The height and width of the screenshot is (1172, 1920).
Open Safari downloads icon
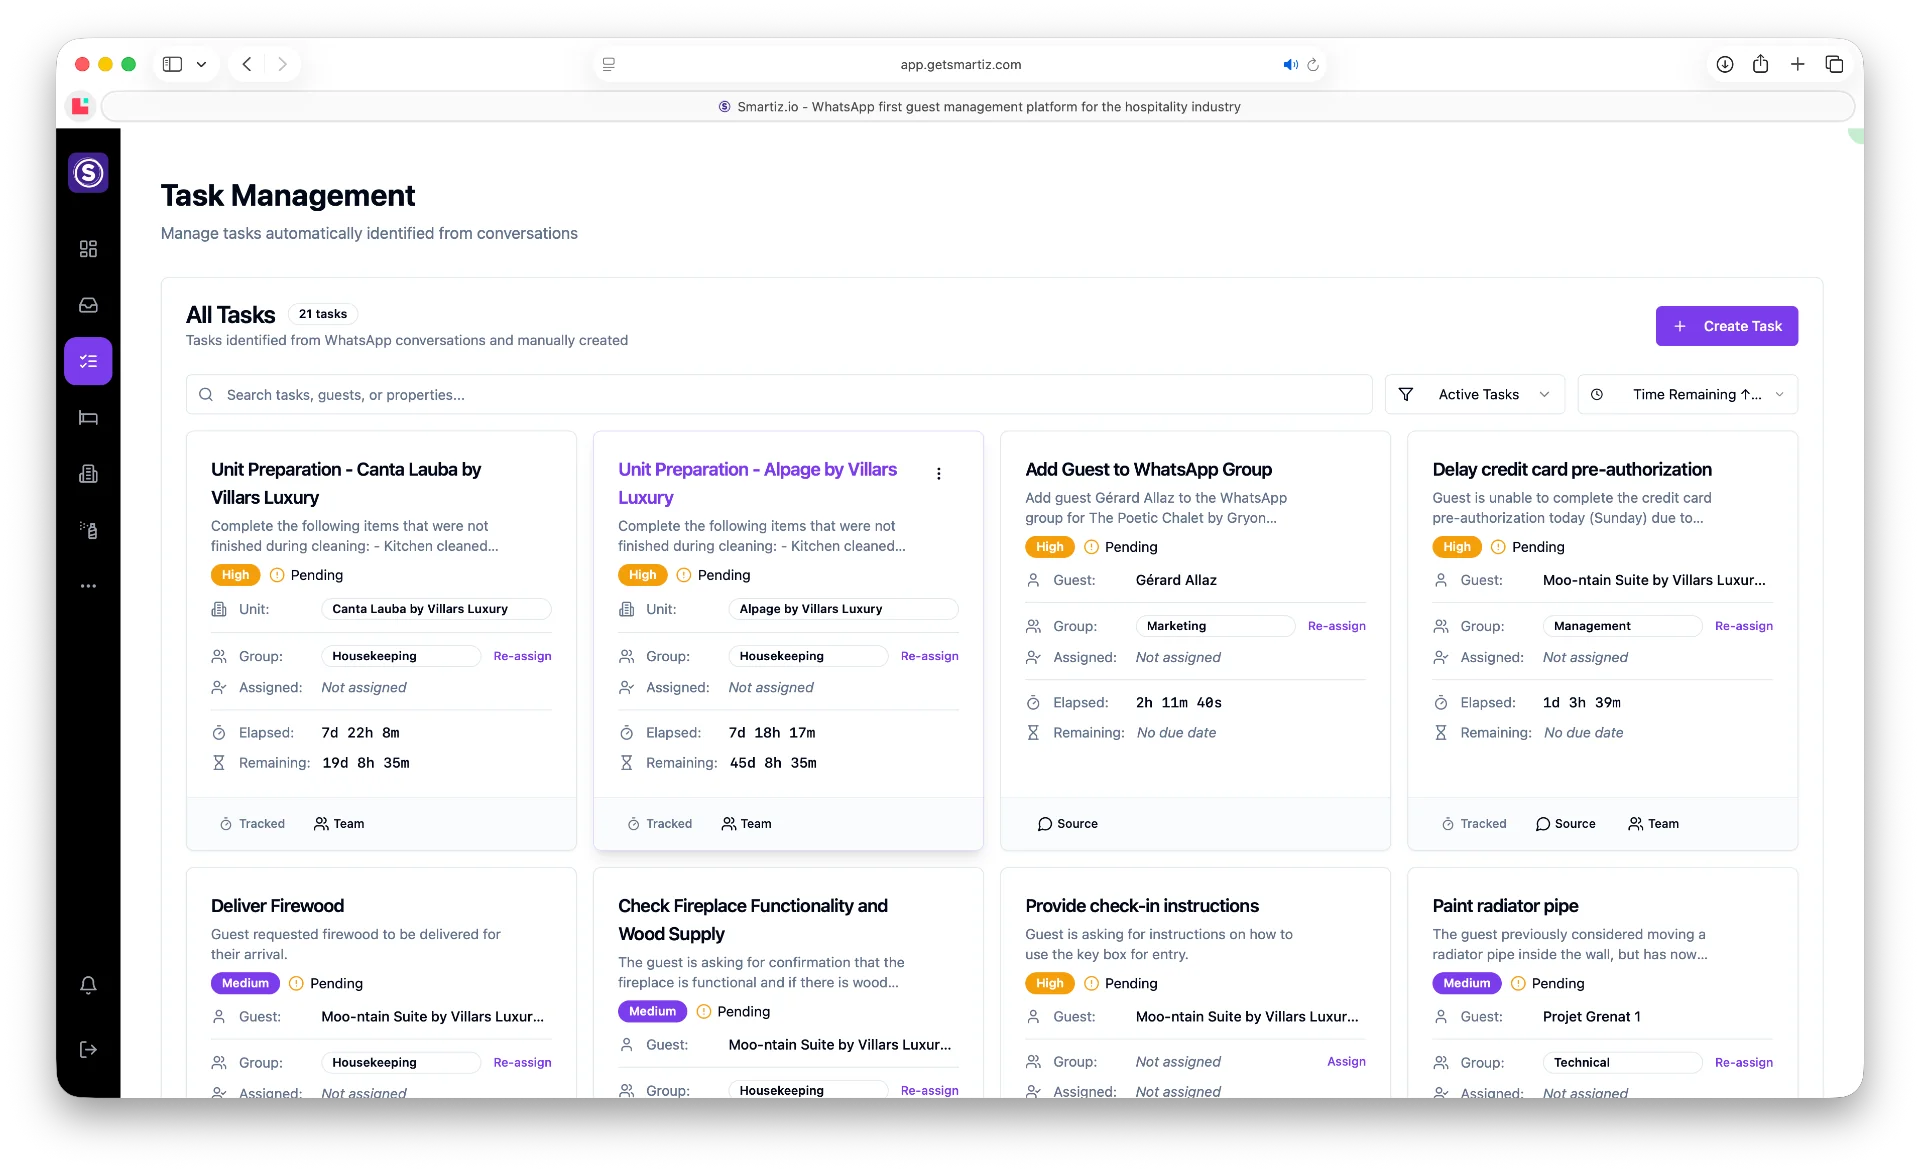click(x=1725, y=64)
